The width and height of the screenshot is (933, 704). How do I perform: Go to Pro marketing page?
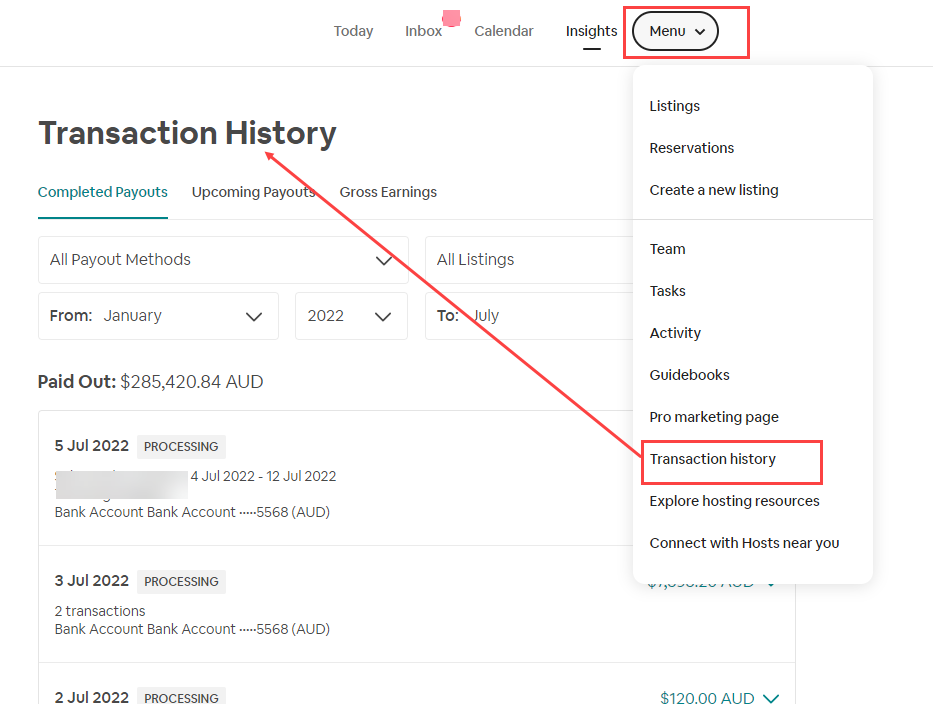[x=714, y=417]
